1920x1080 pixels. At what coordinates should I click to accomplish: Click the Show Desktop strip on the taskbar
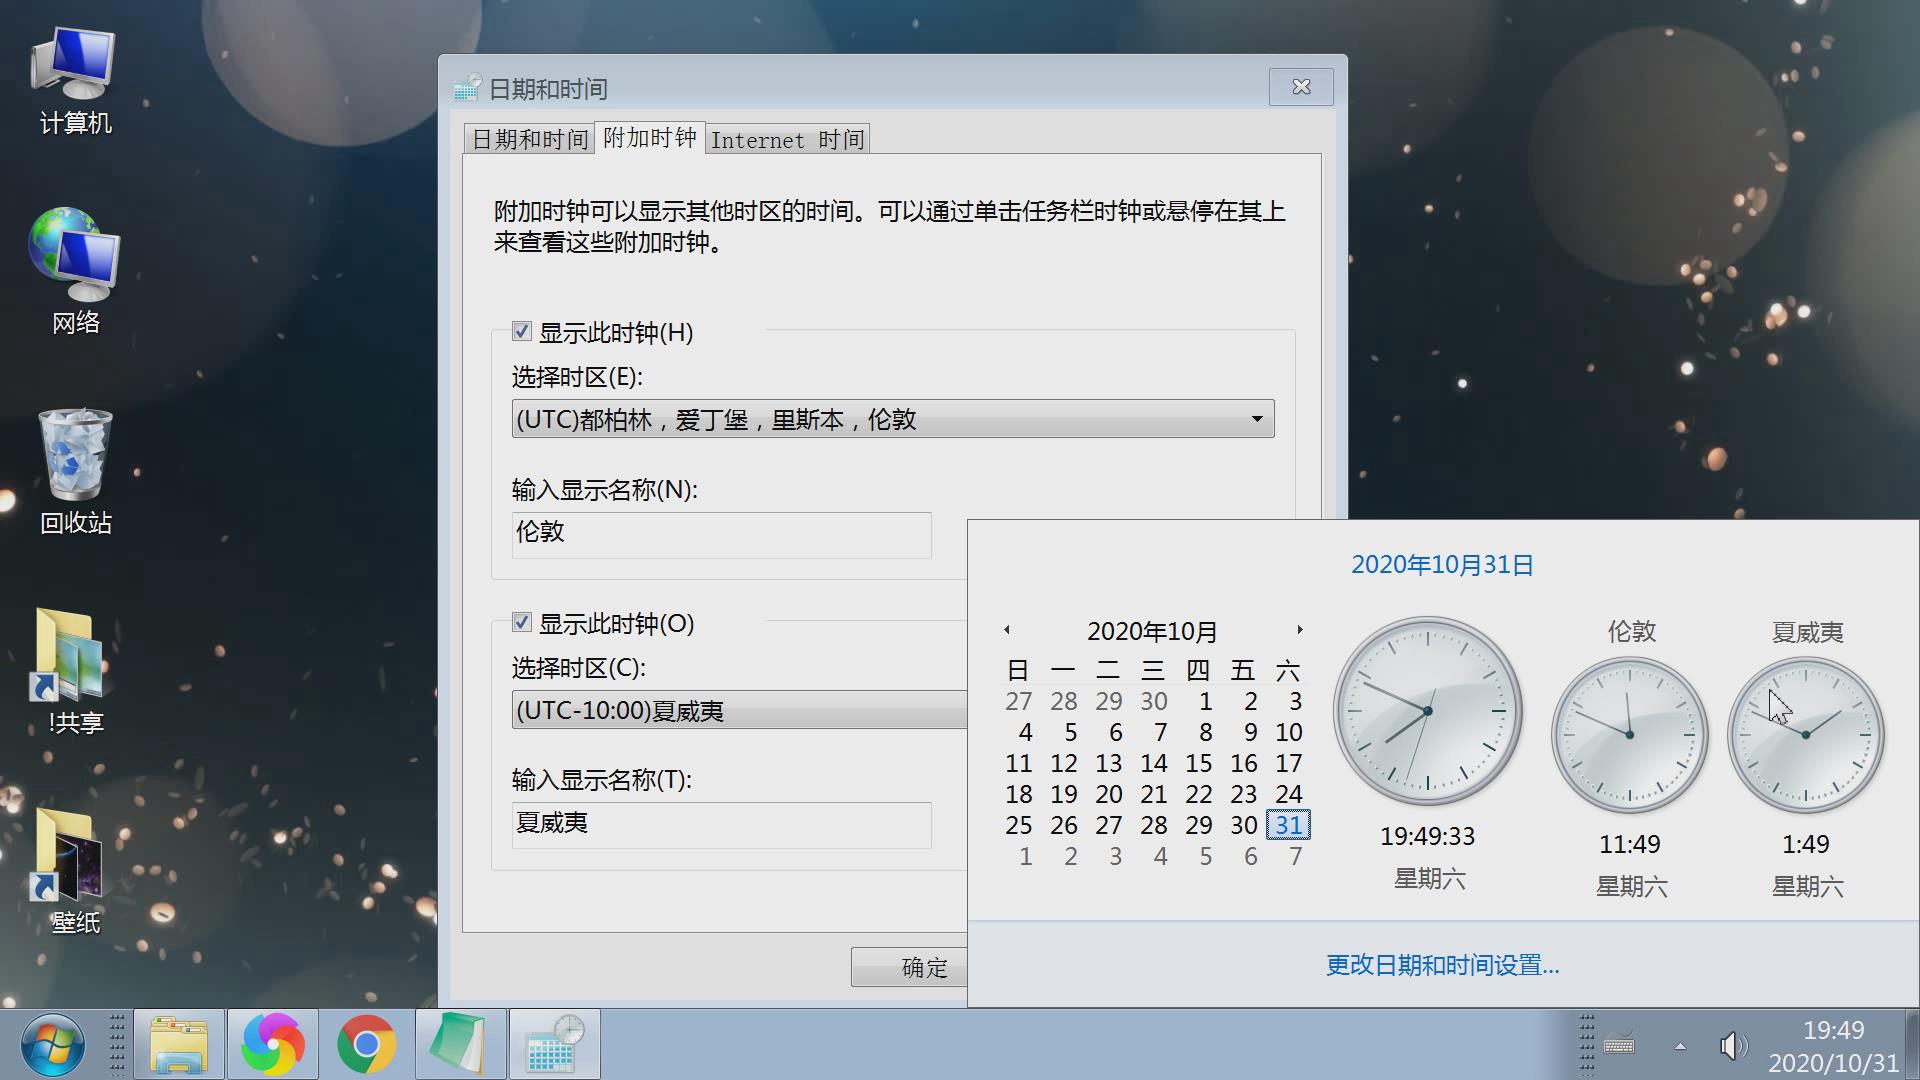1913,1045
